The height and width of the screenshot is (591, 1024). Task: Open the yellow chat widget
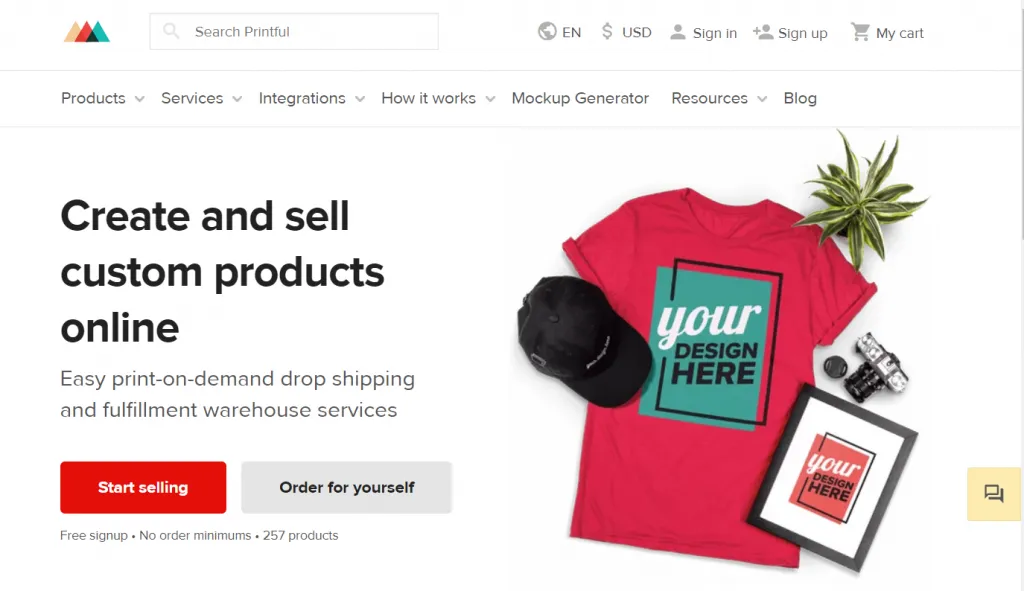tap(994, 494)
